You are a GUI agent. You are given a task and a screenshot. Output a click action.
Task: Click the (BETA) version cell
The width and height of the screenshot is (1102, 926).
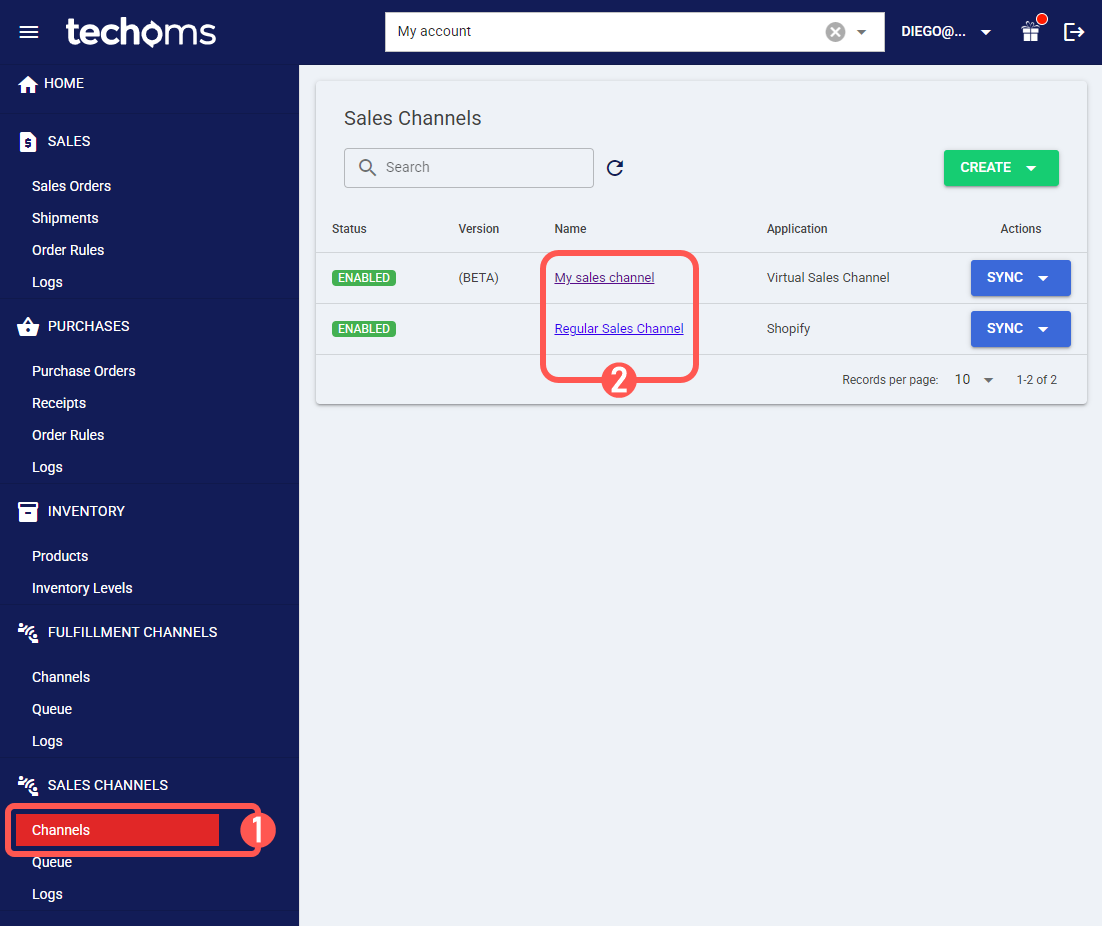pyautogui.click(x=478, y=278)
